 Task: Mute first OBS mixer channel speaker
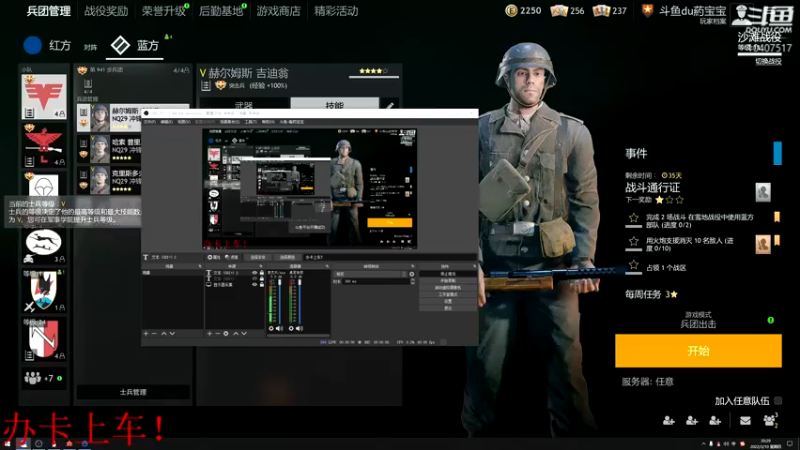click(x=279, y=328)
